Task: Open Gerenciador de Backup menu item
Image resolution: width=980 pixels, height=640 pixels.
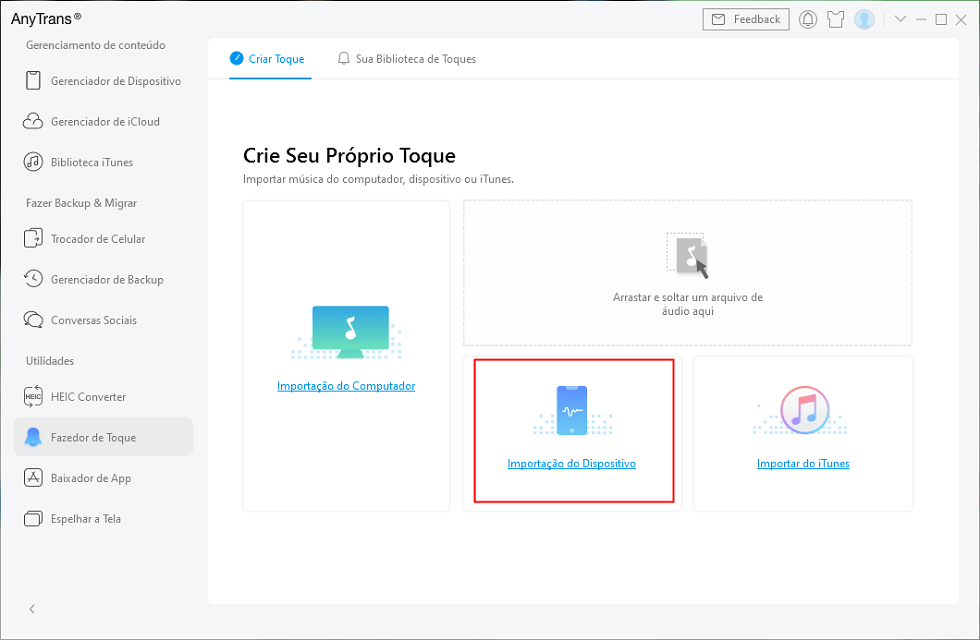Action: 103,279
